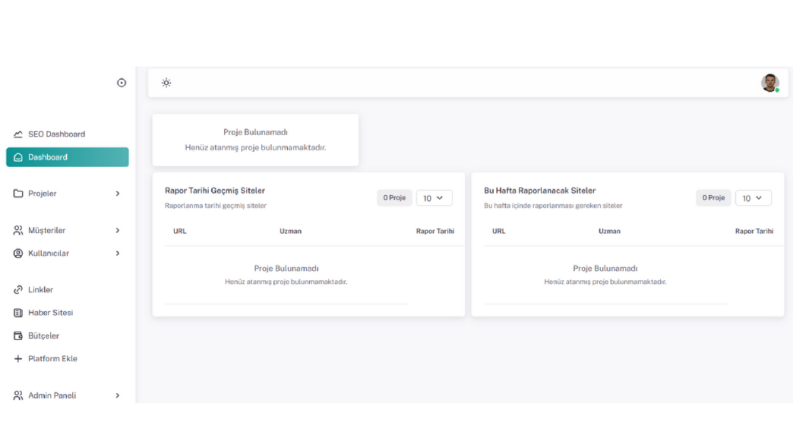
Task: Click the SEO Dashboard chart icon
Action: point(18,134)
